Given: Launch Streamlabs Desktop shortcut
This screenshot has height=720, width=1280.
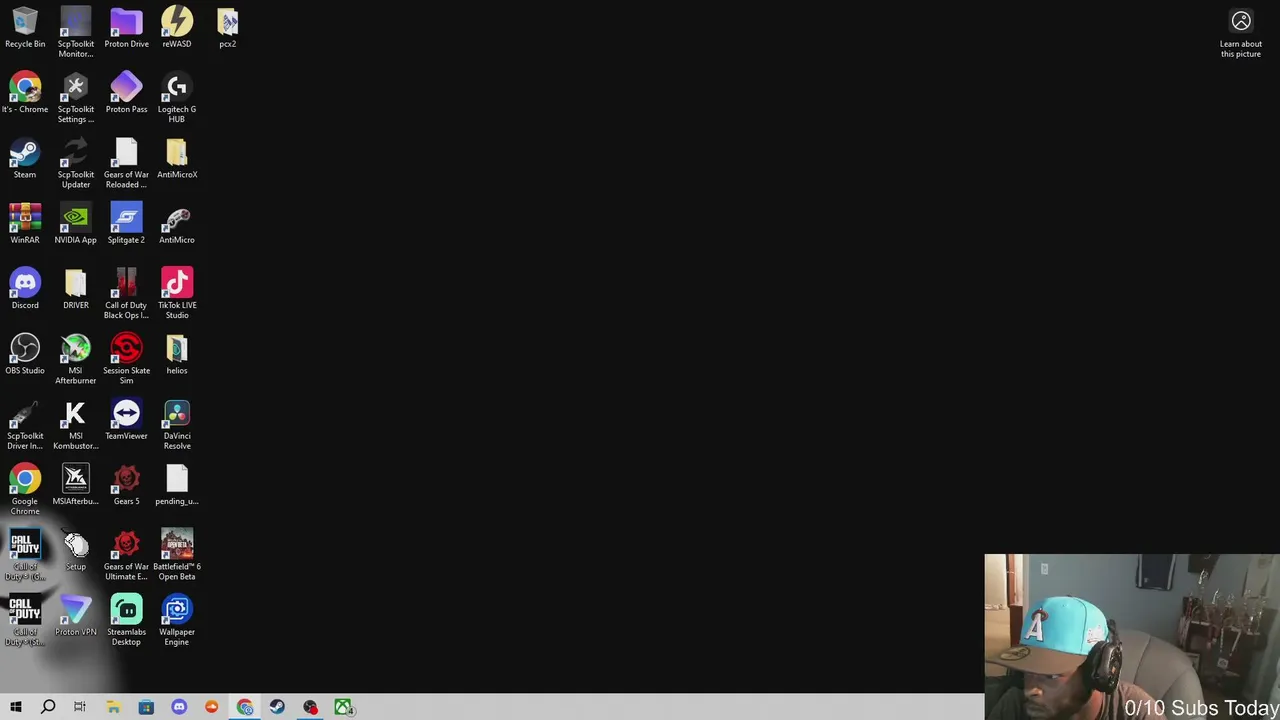Looking at the screenshot, I should click(126, 620).
